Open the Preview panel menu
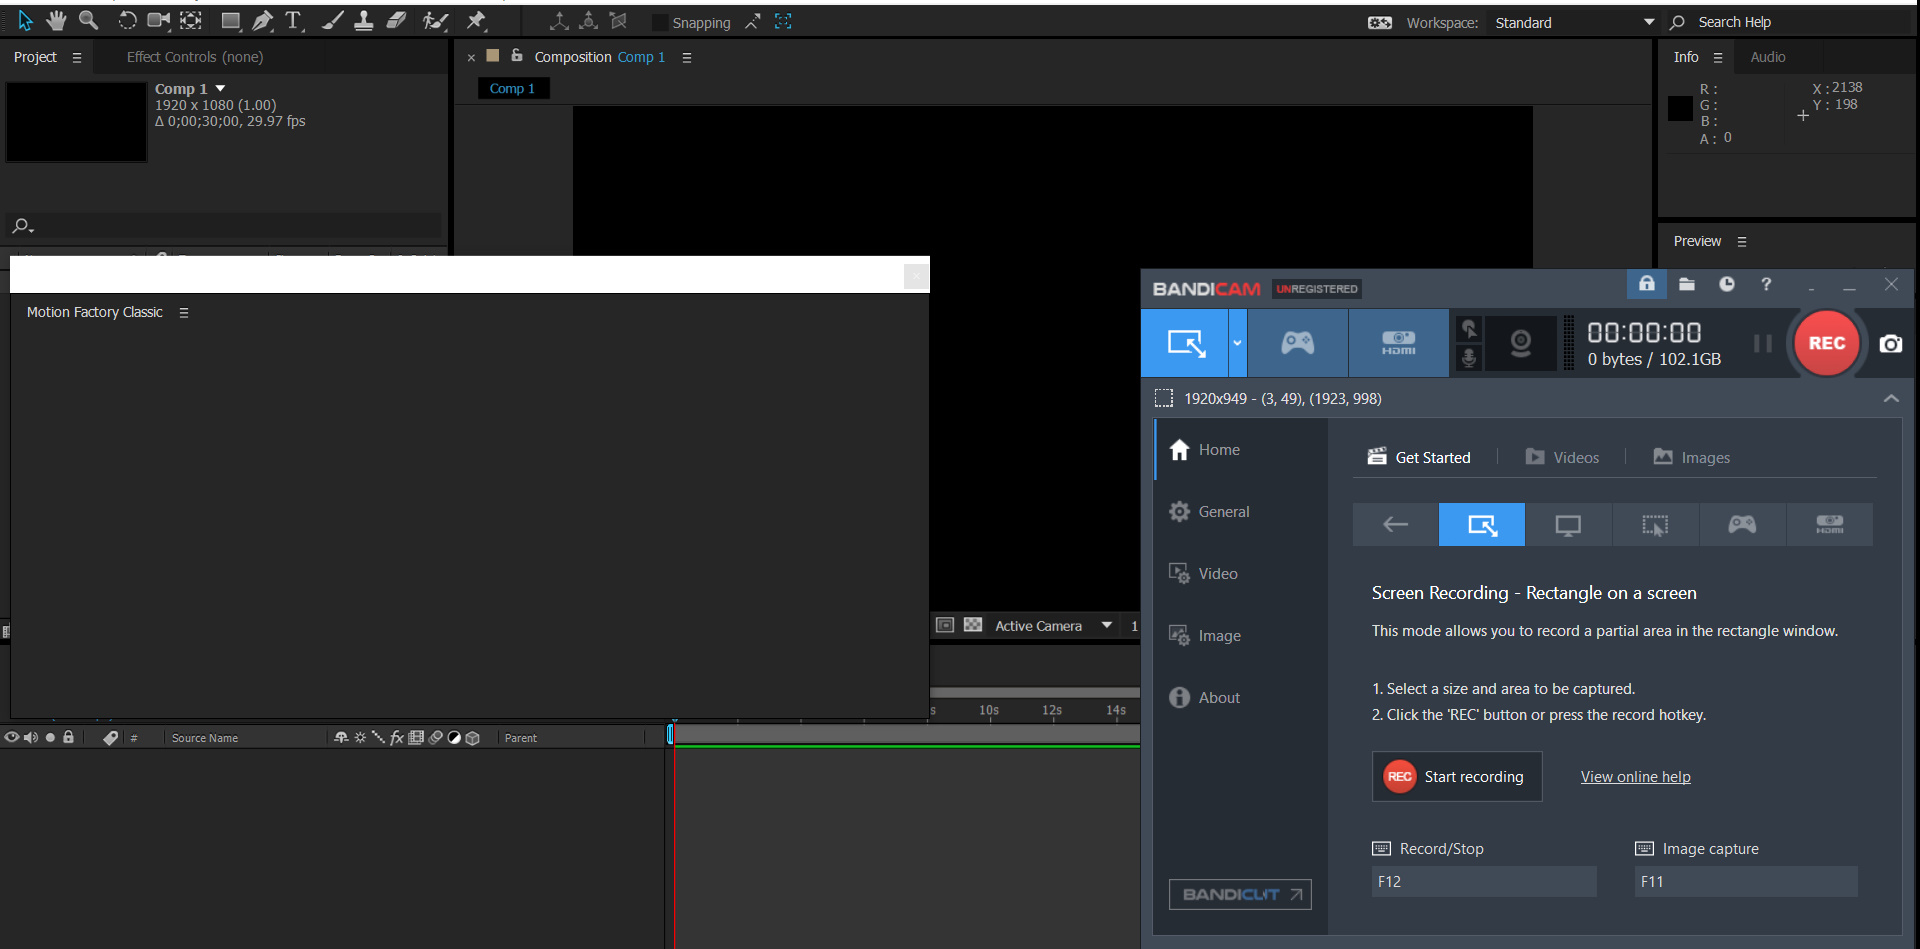The width and height of the screenshot is (1920, 949). [1742, 242]
